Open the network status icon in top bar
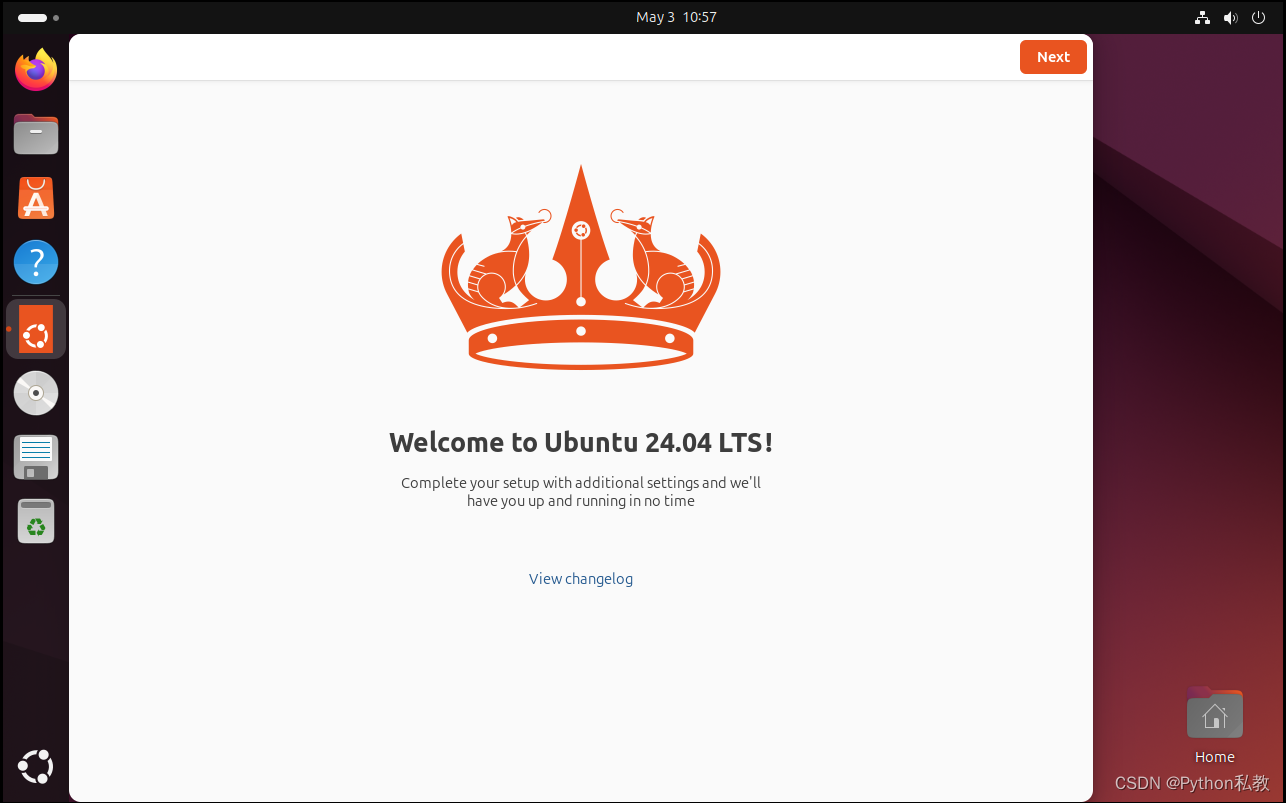Image resolution: width=1286 pixels, height=803 pixels. [1202, 17]
